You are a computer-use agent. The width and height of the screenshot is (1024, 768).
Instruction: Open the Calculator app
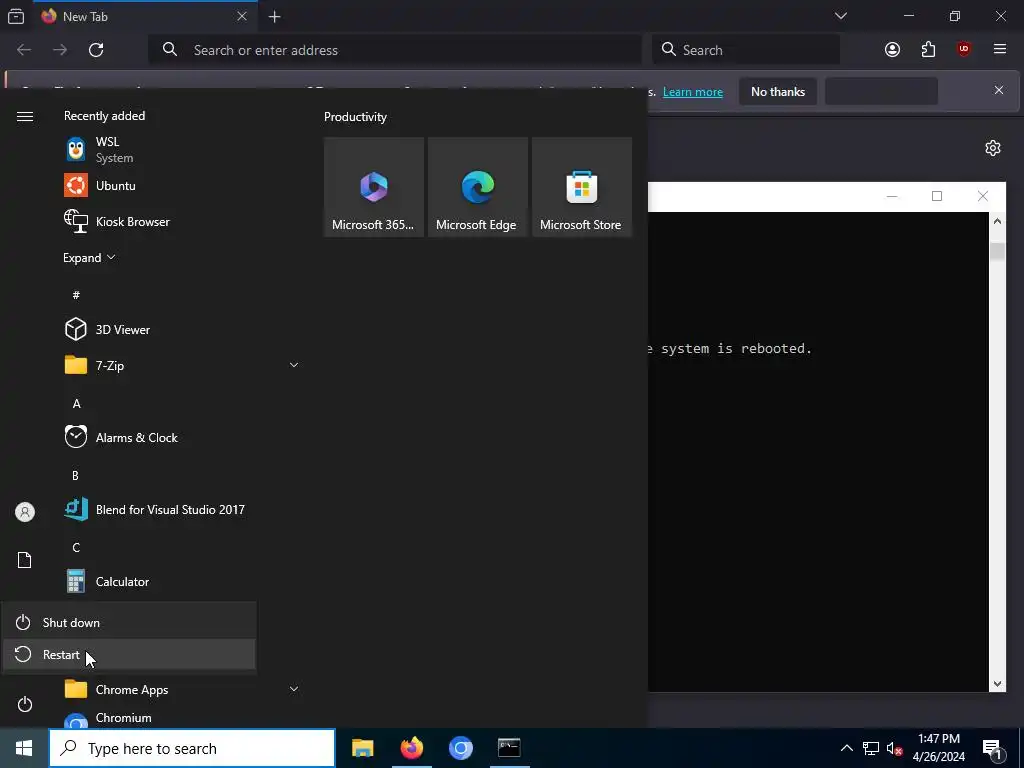(183, 581)
